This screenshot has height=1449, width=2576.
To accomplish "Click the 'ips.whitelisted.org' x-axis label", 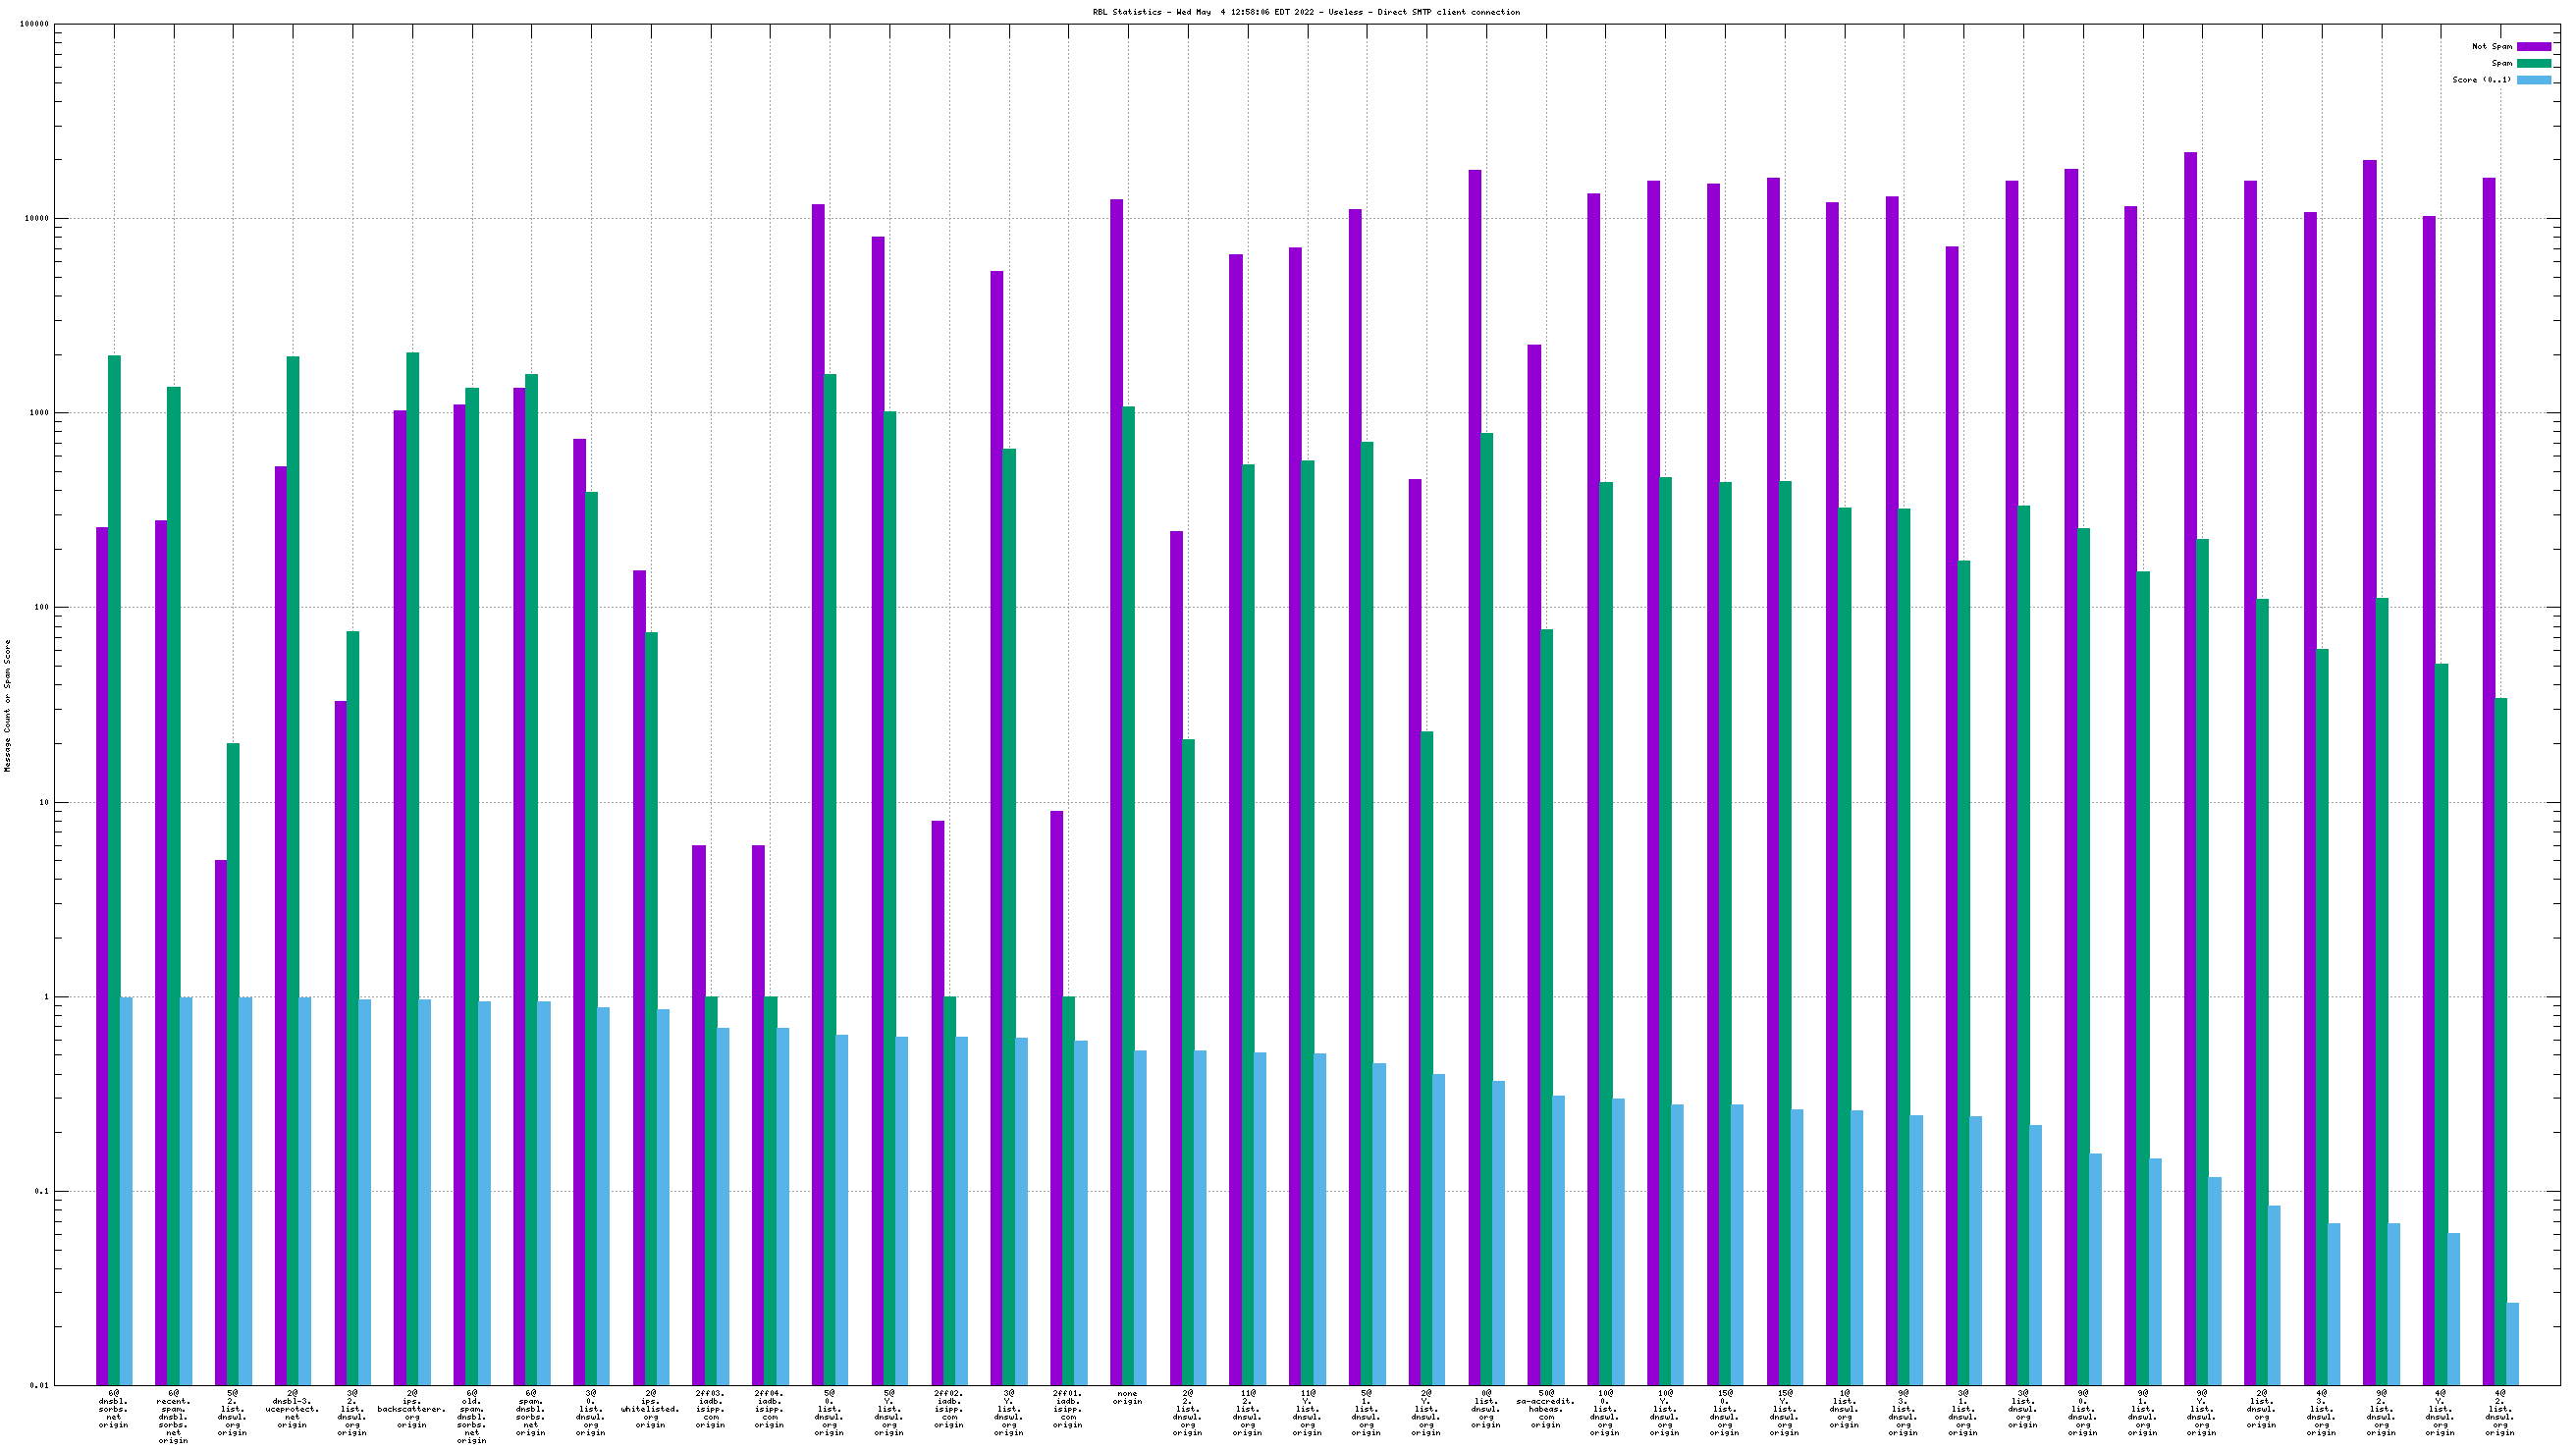I will click(651, 1409).
